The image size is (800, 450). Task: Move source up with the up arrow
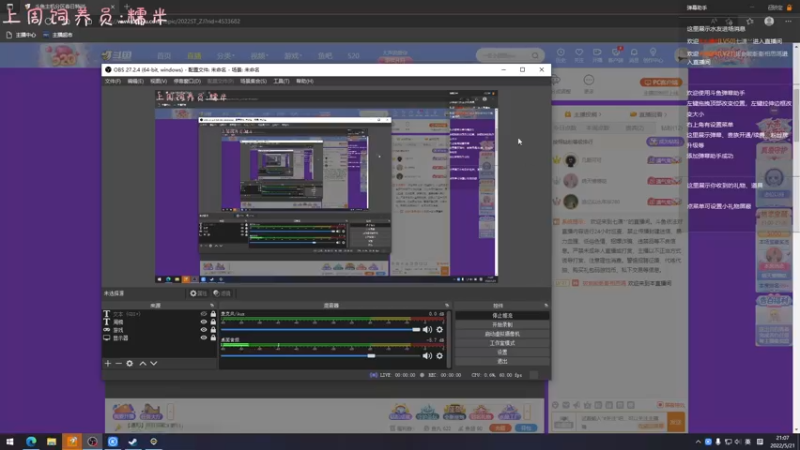(143, 363)
